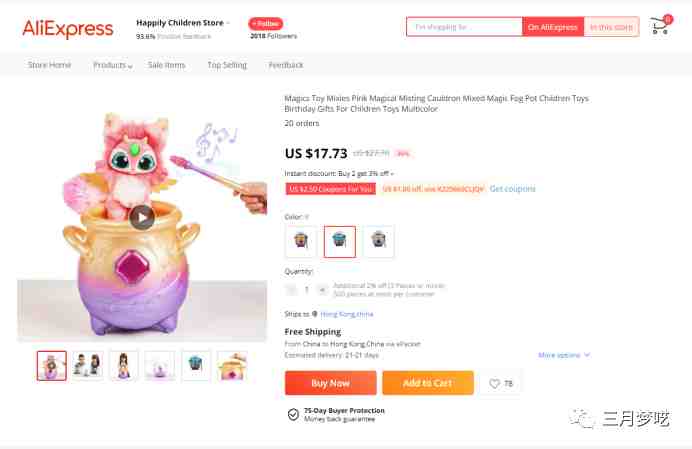This screenshot has width=692, height=449.
Task: Click the Add to Cart button
Action: (x=427, y=383)
